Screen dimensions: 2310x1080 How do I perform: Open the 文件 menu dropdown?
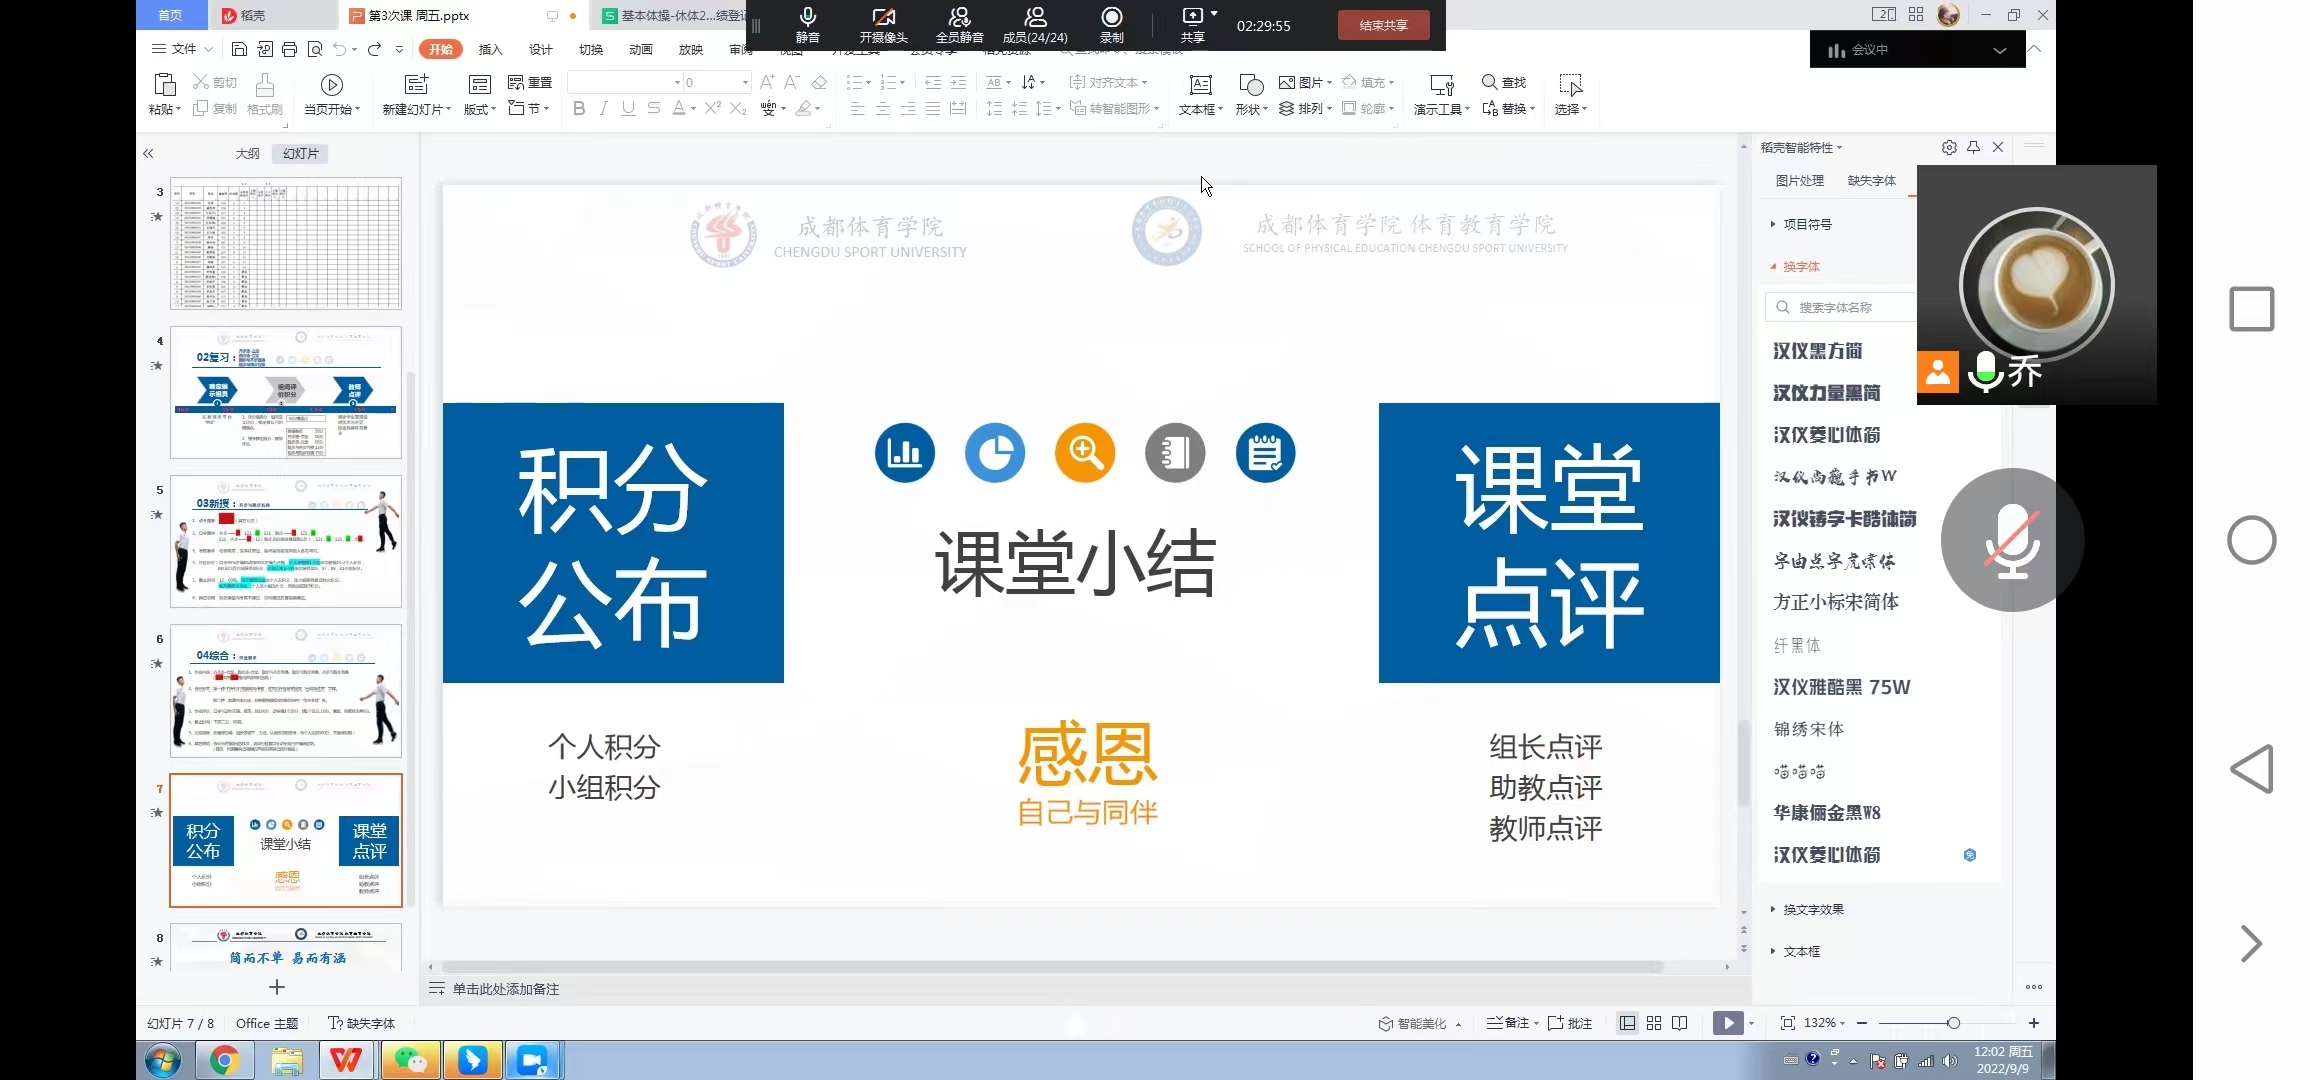pos(182,49)
